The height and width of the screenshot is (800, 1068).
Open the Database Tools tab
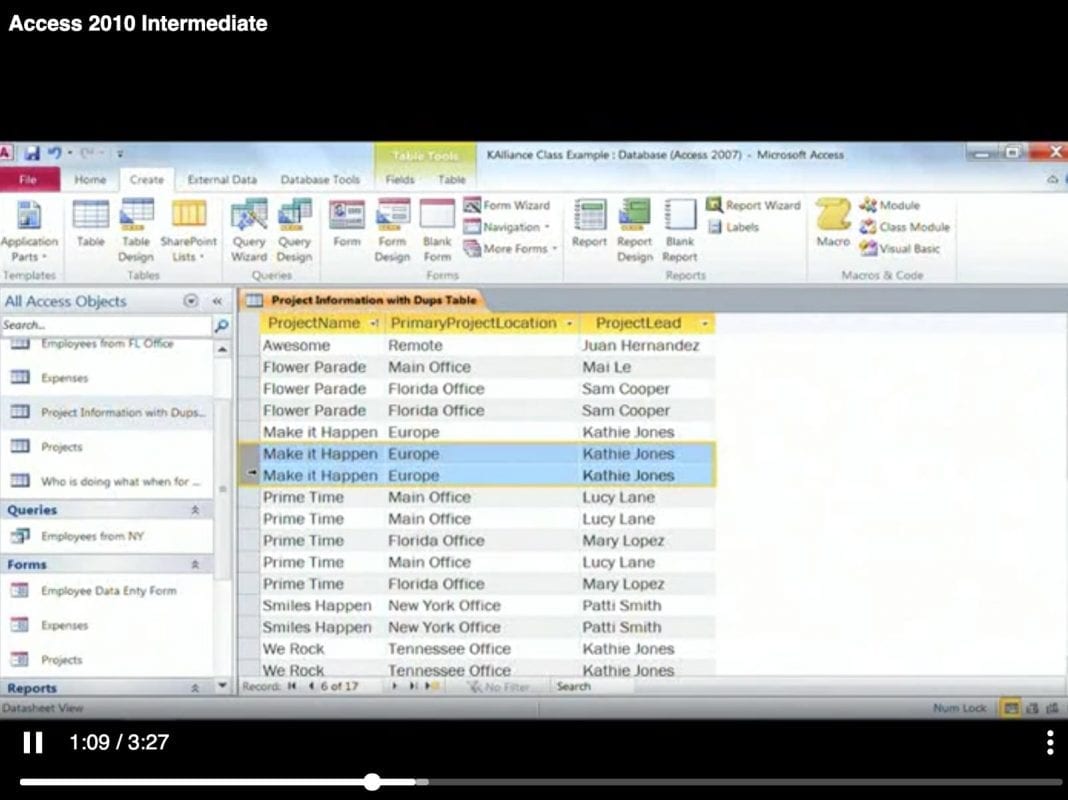[319, 180]
